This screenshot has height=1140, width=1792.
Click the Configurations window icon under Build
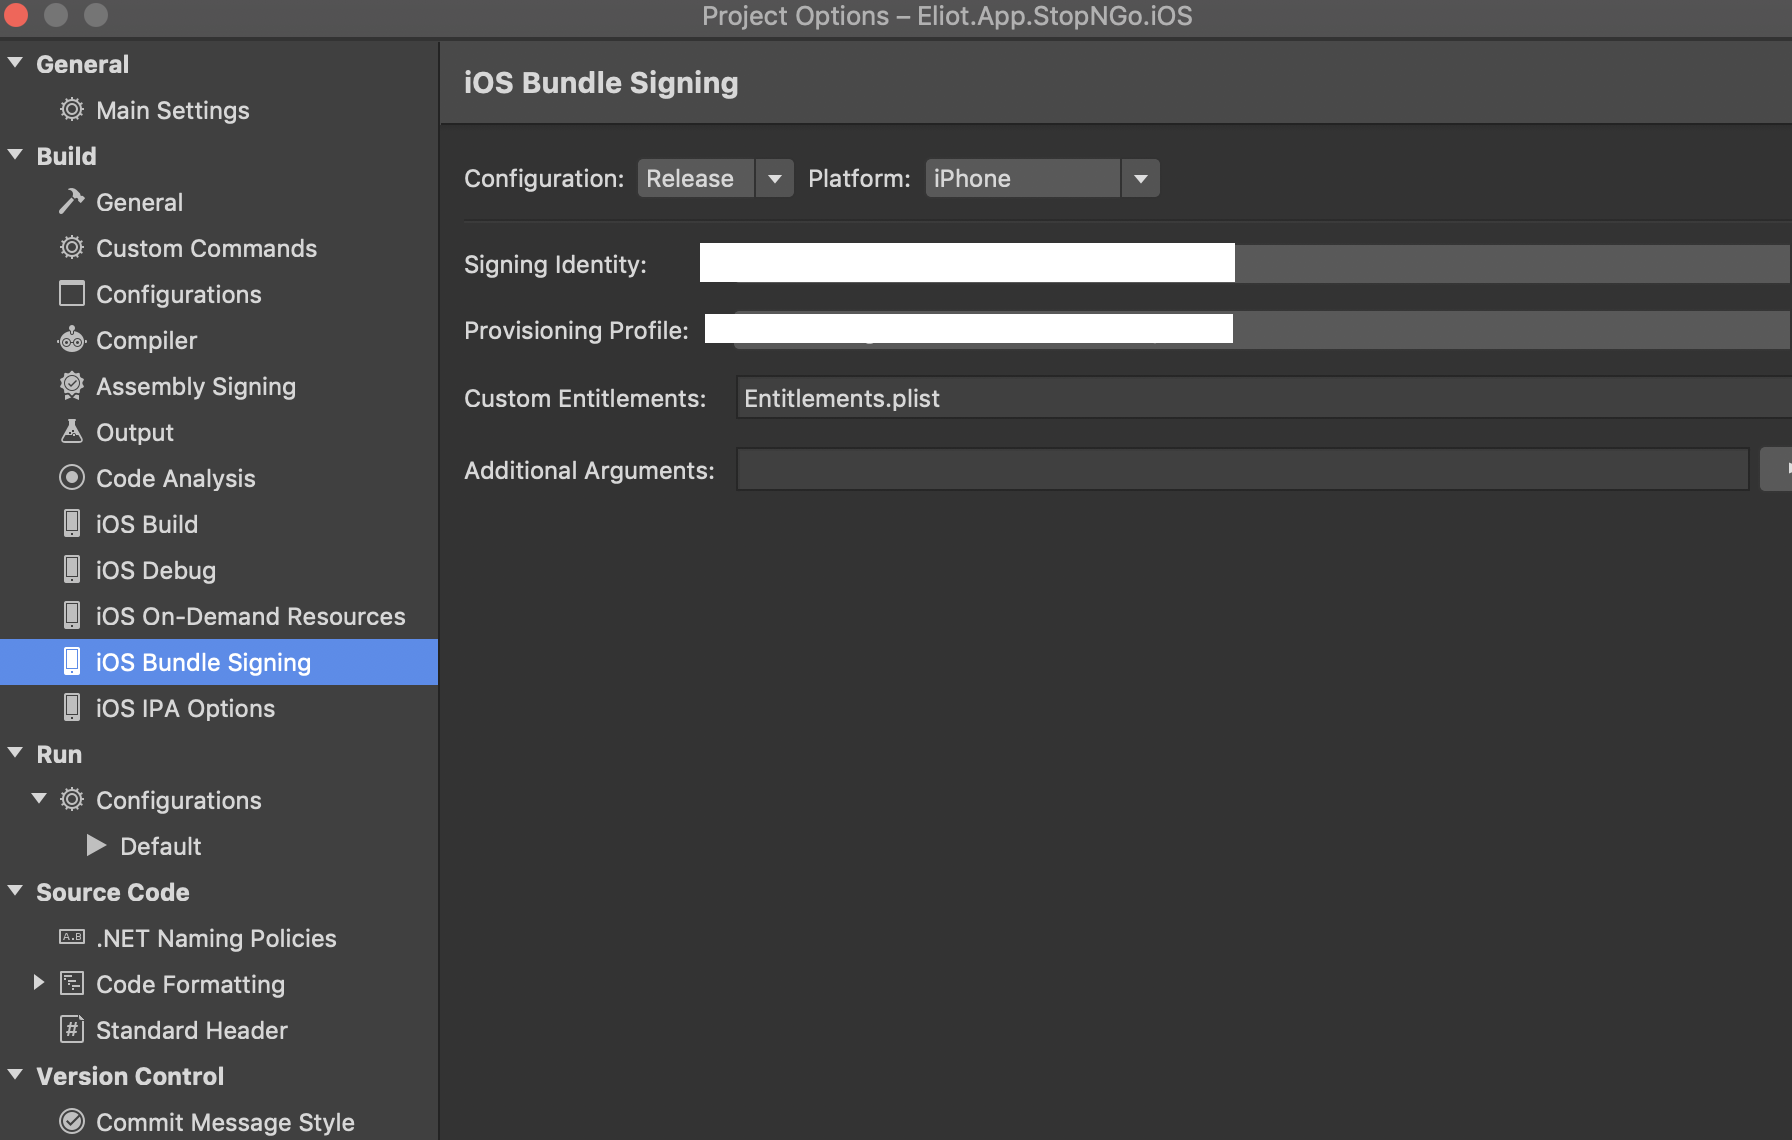72,294
